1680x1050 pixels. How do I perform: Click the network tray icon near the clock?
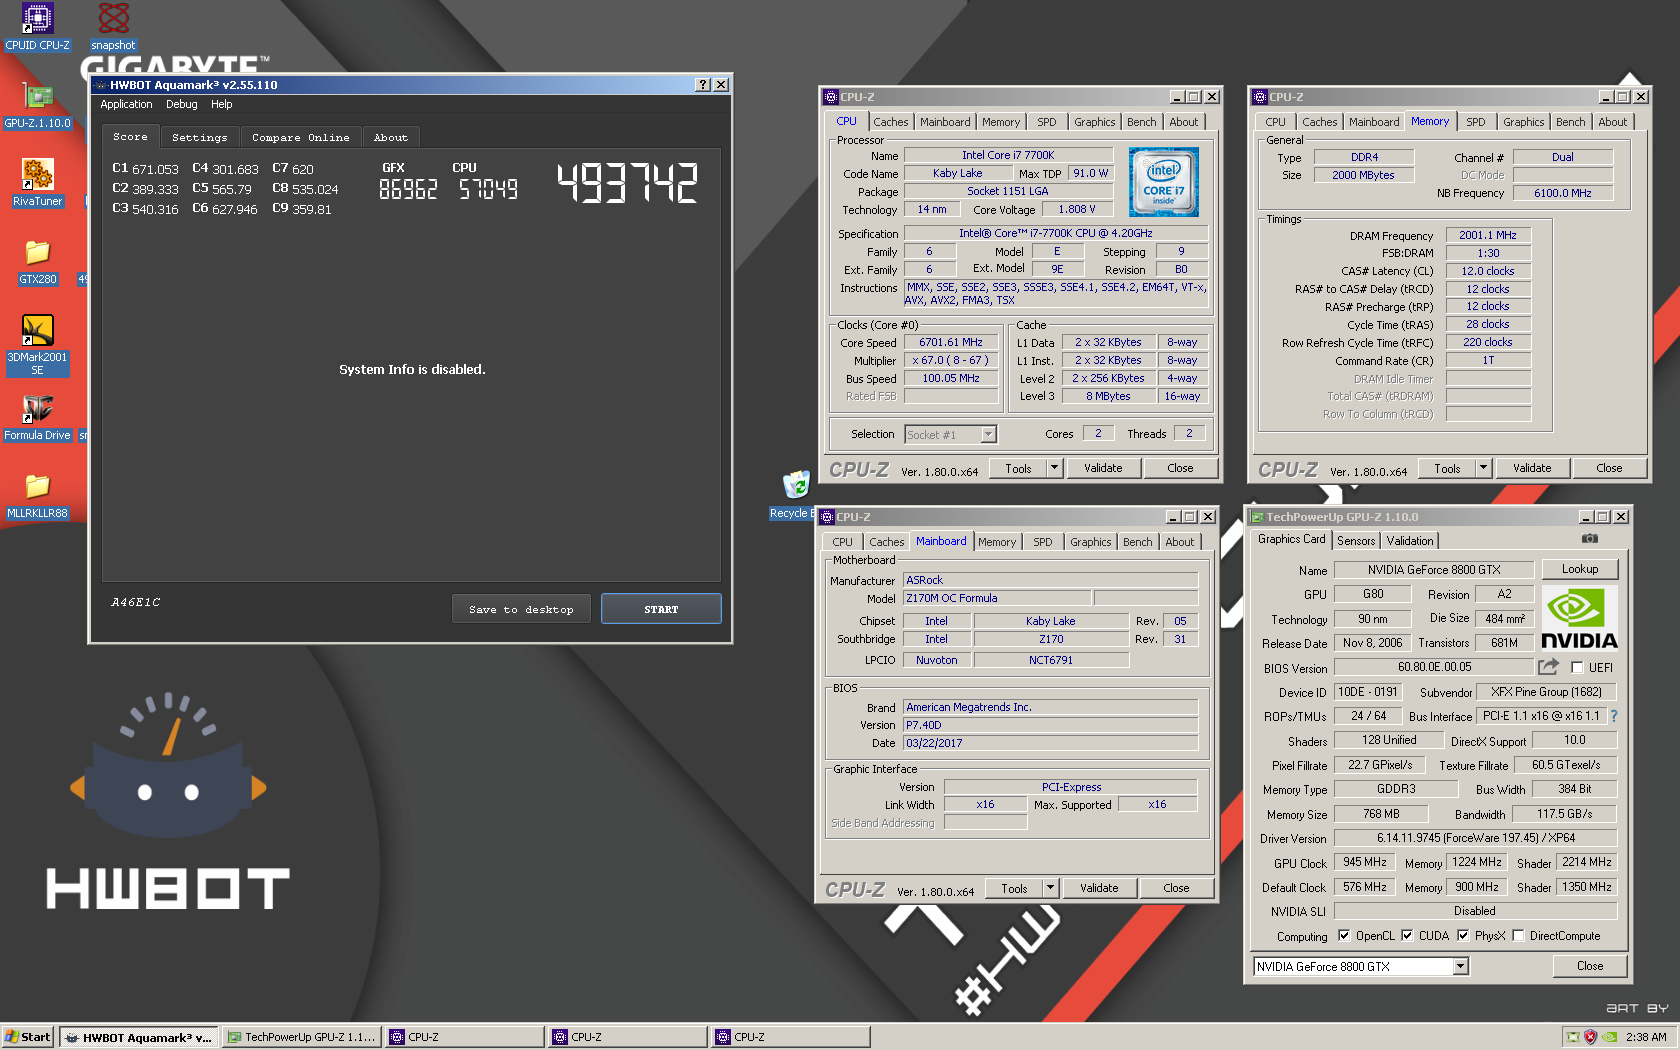(x=1573, y=1037)
